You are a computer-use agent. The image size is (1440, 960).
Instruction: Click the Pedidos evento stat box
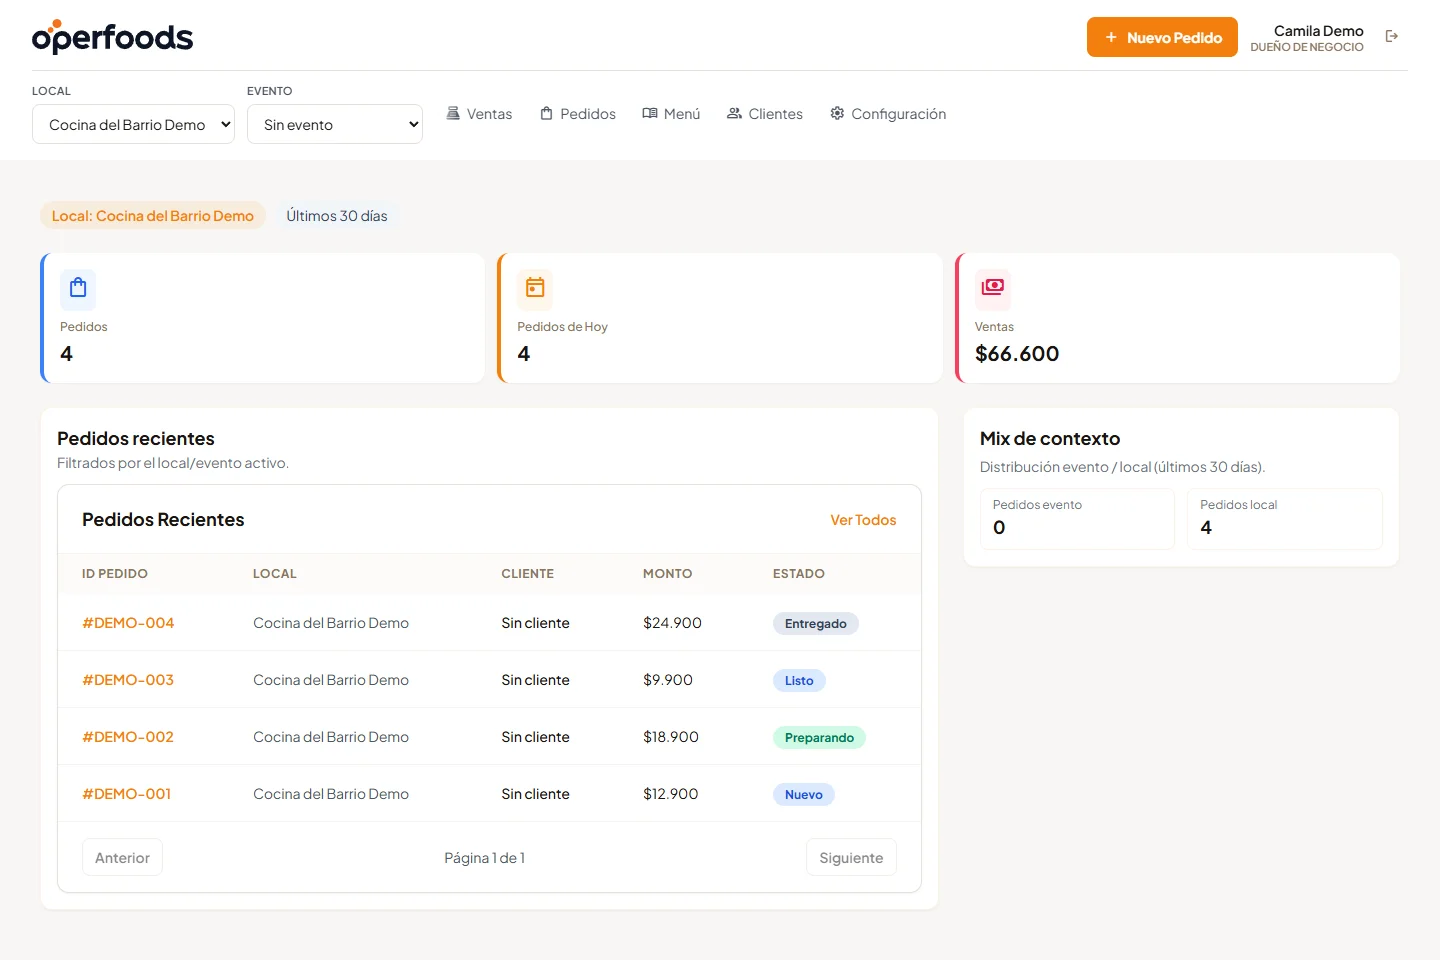tap(1077, 519)
